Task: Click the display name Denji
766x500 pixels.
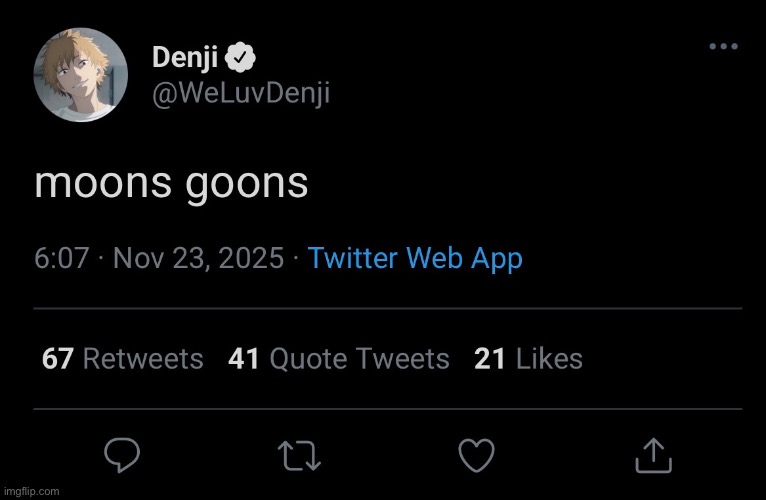Action: click(x=184, y=58)
